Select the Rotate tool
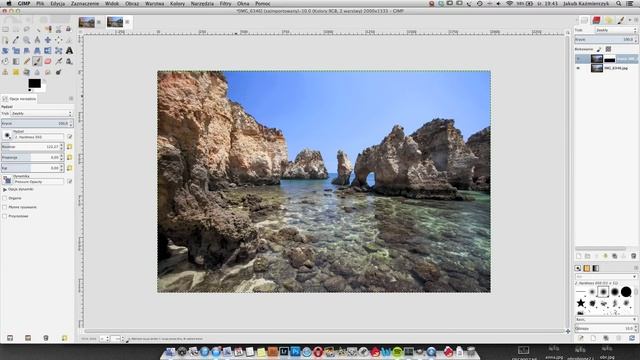The width and height of the screenshot is (640, 360). click(5, 51)
